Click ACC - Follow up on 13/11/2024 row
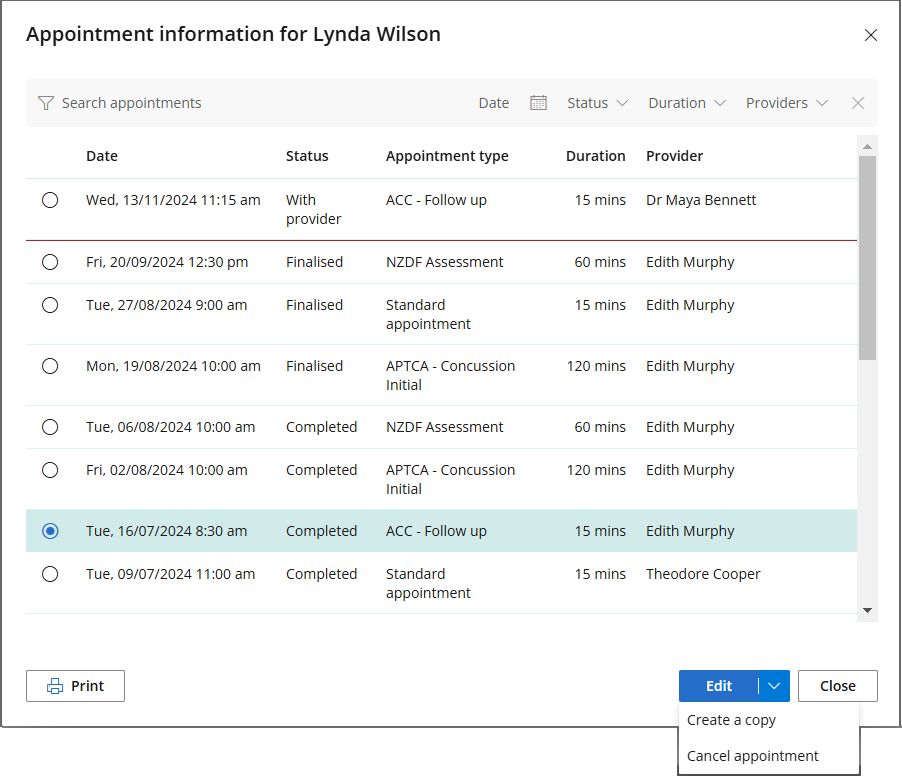 pyautogui.click(x=436, y=200)
